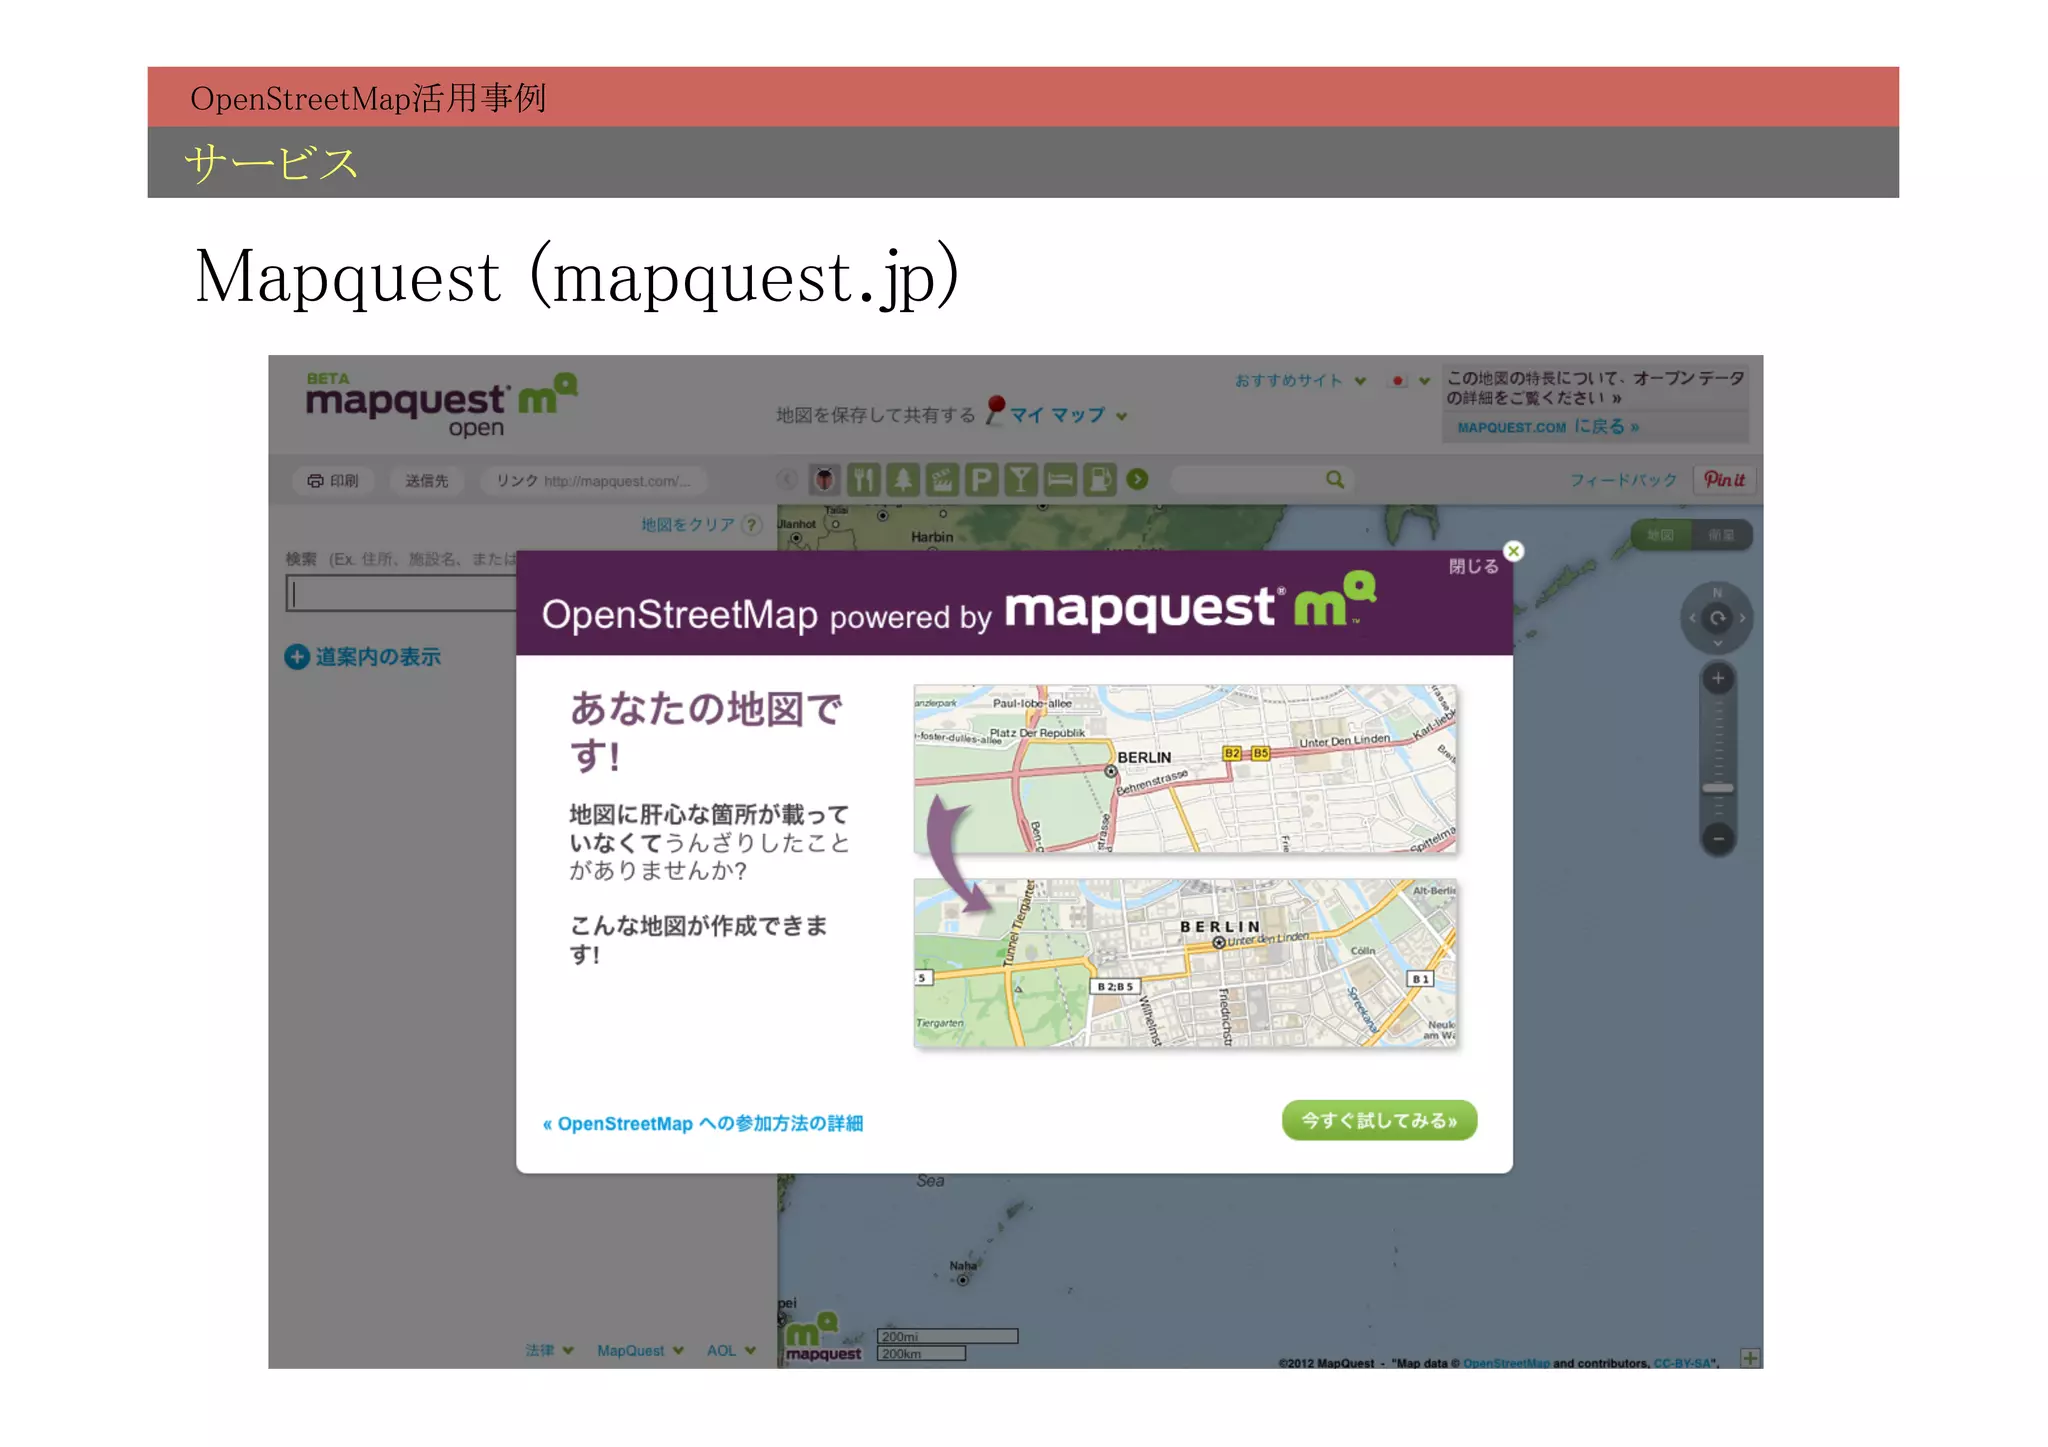The height and width of the screenshot is (1447, 2048).
Task: Click the CC-BY-SA license link
Action: (1682, 1363)
